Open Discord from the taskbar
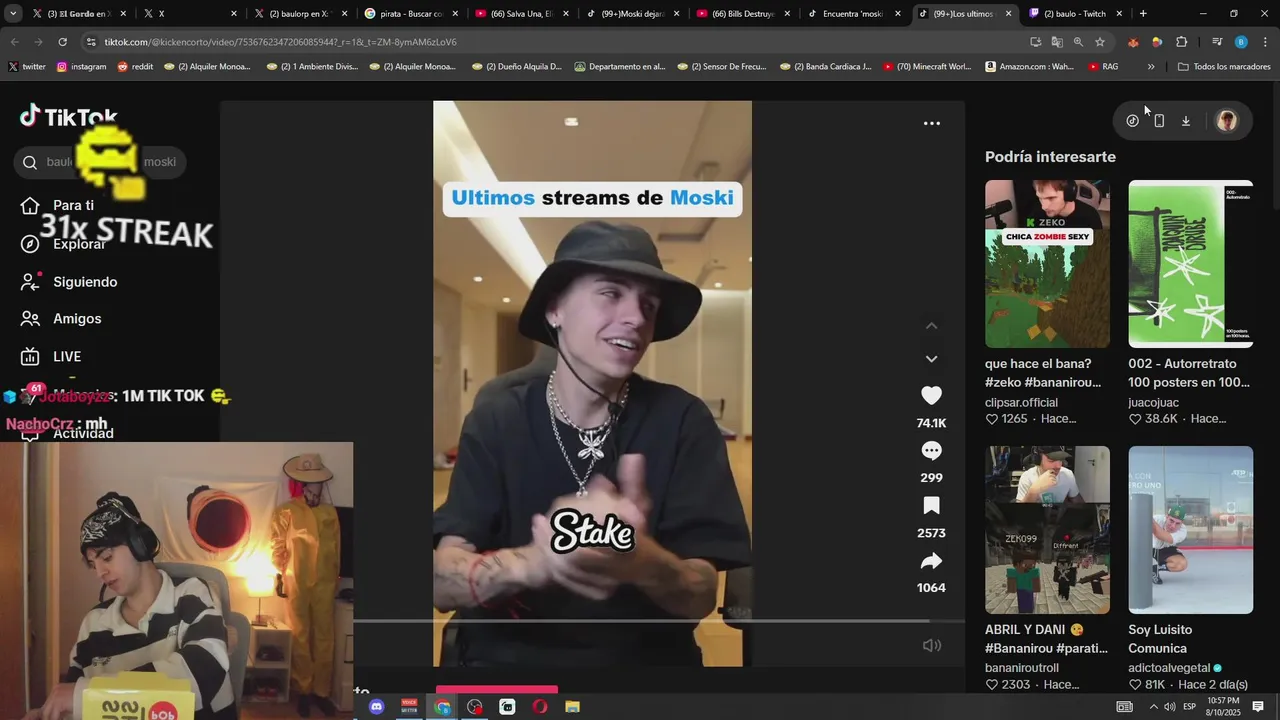Viewport: 1280px width, 720px height. pyautogui.click(x=376, y=707)
